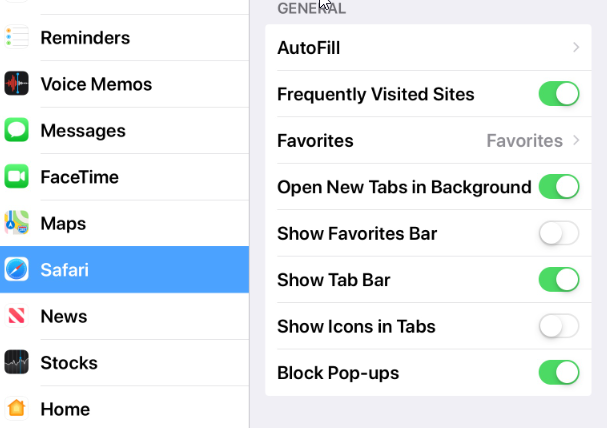Open the Maps icon

click(x=16, y=223)
